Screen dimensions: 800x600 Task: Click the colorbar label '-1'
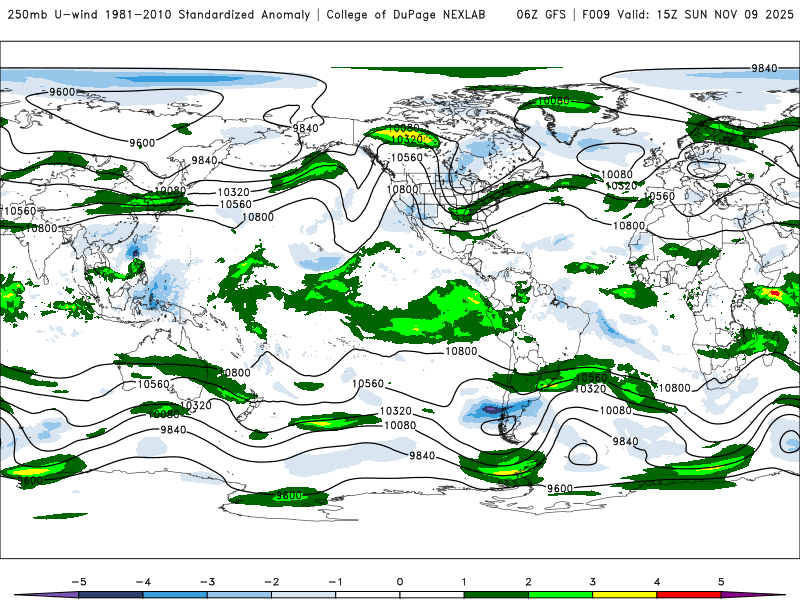pyautogui.click(x=335, y=582)
